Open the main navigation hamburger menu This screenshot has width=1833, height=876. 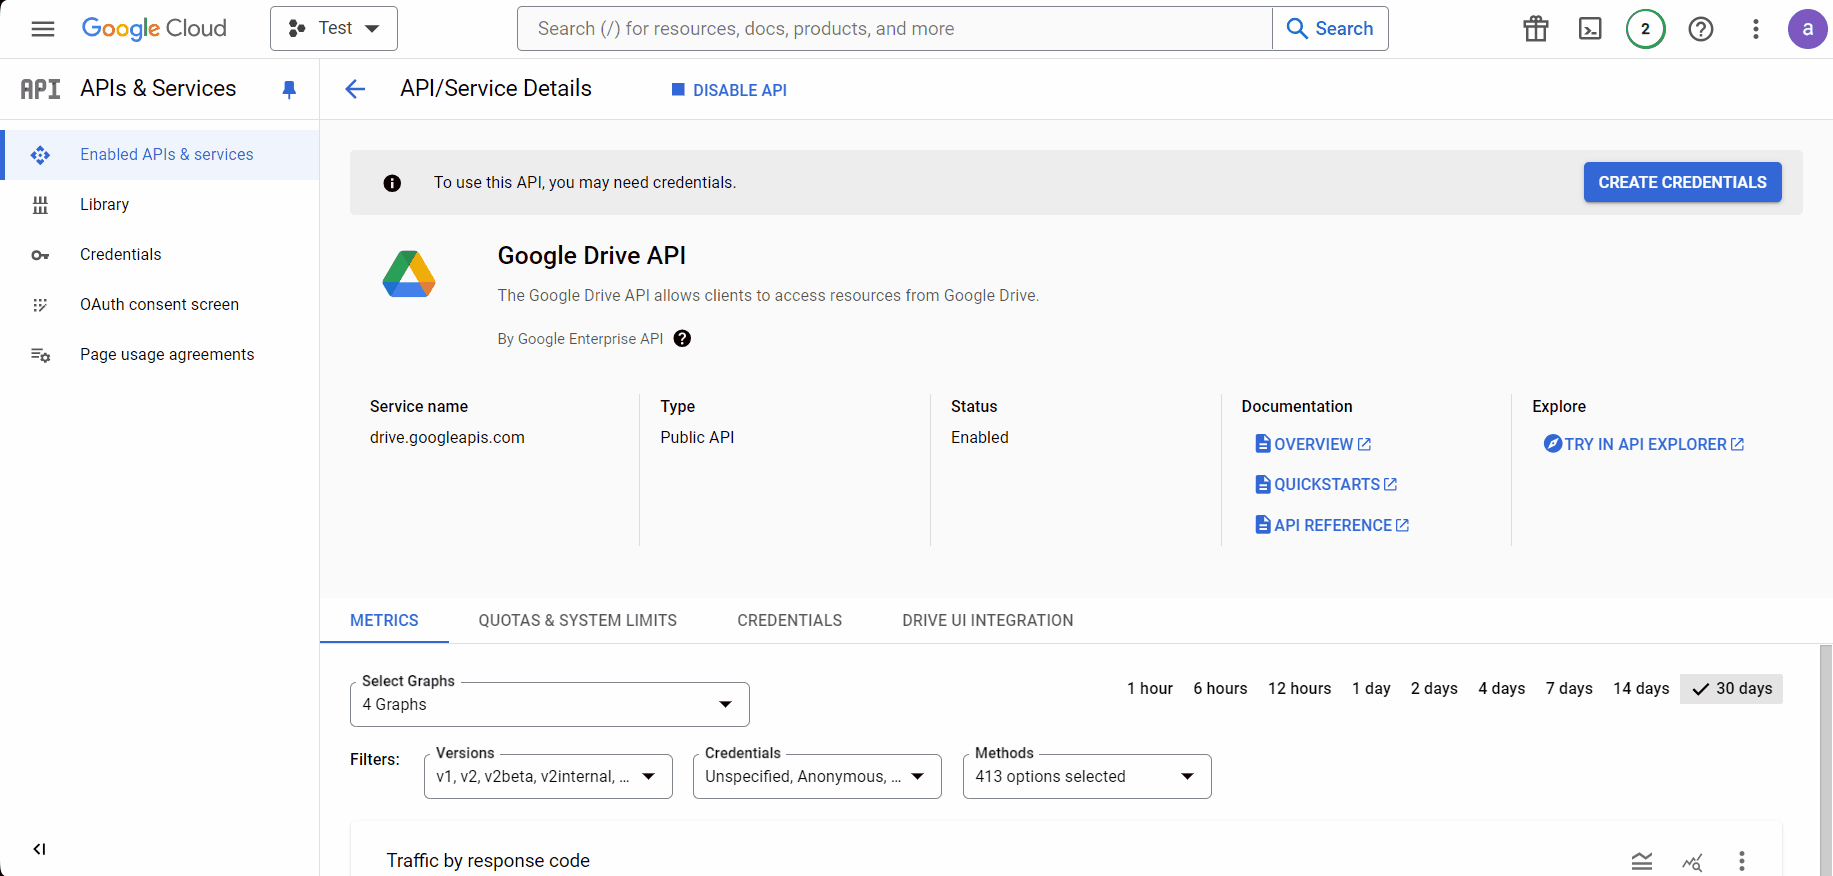coord(43,29)
